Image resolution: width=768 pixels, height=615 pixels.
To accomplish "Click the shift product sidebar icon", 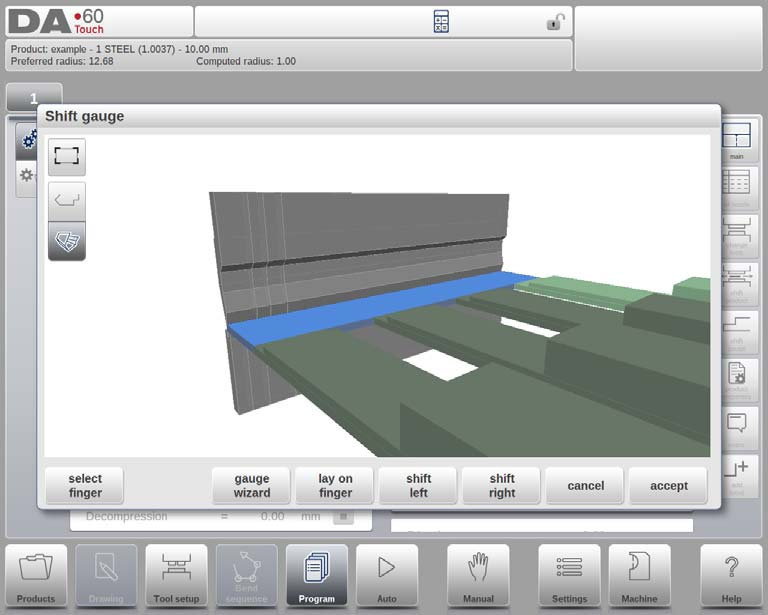I will [737, 284].
